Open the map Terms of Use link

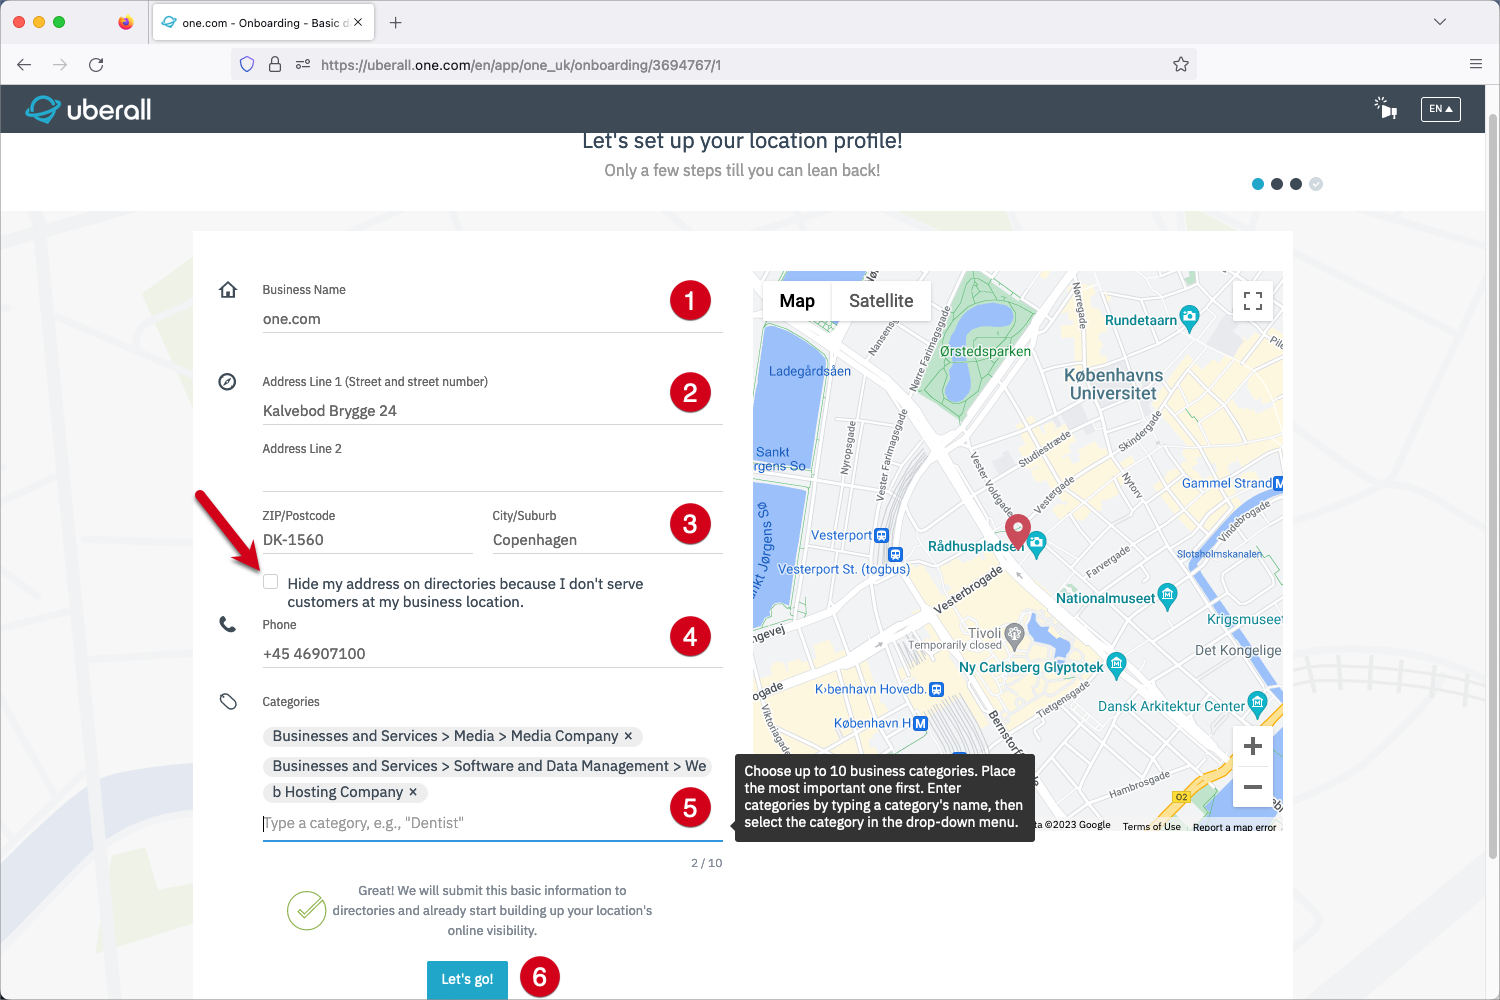1151,827
